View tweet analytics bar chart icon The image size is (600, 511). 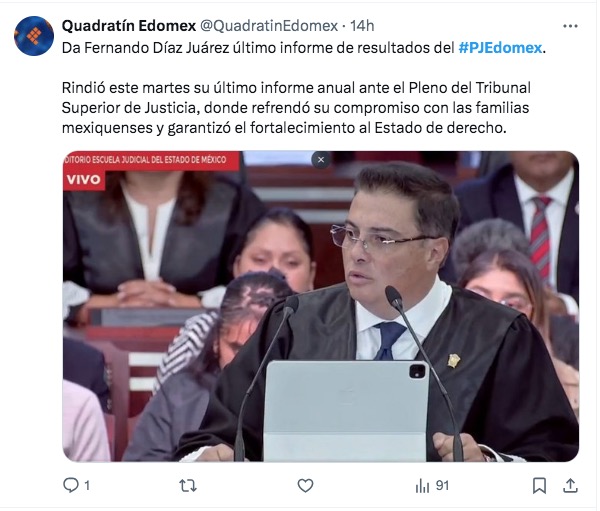pyautogui.click(x=422, y=486)
